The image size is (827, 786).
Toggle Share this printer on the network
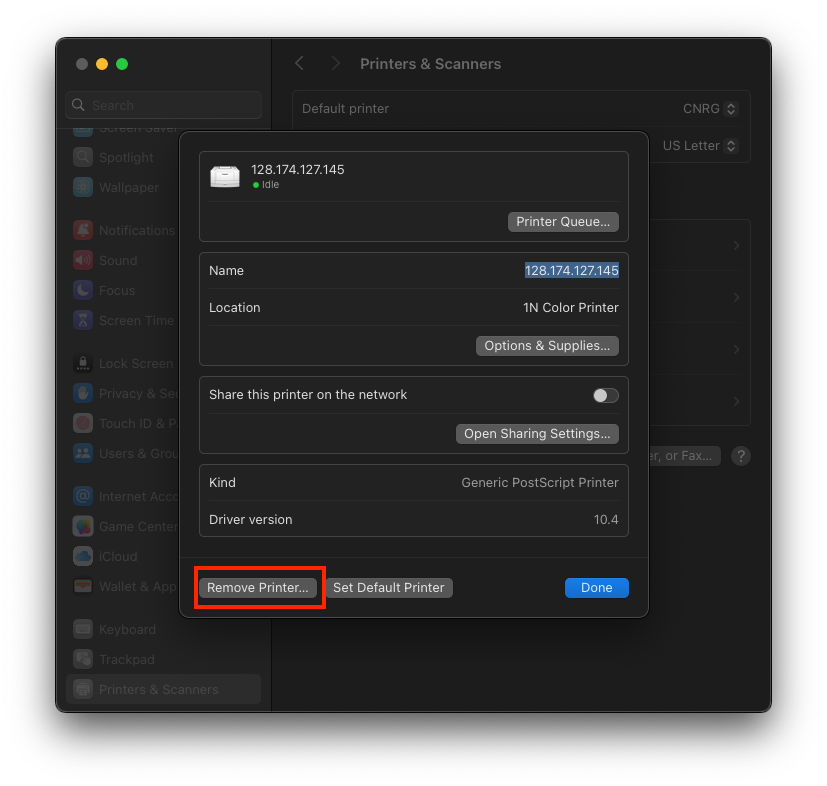605,395
